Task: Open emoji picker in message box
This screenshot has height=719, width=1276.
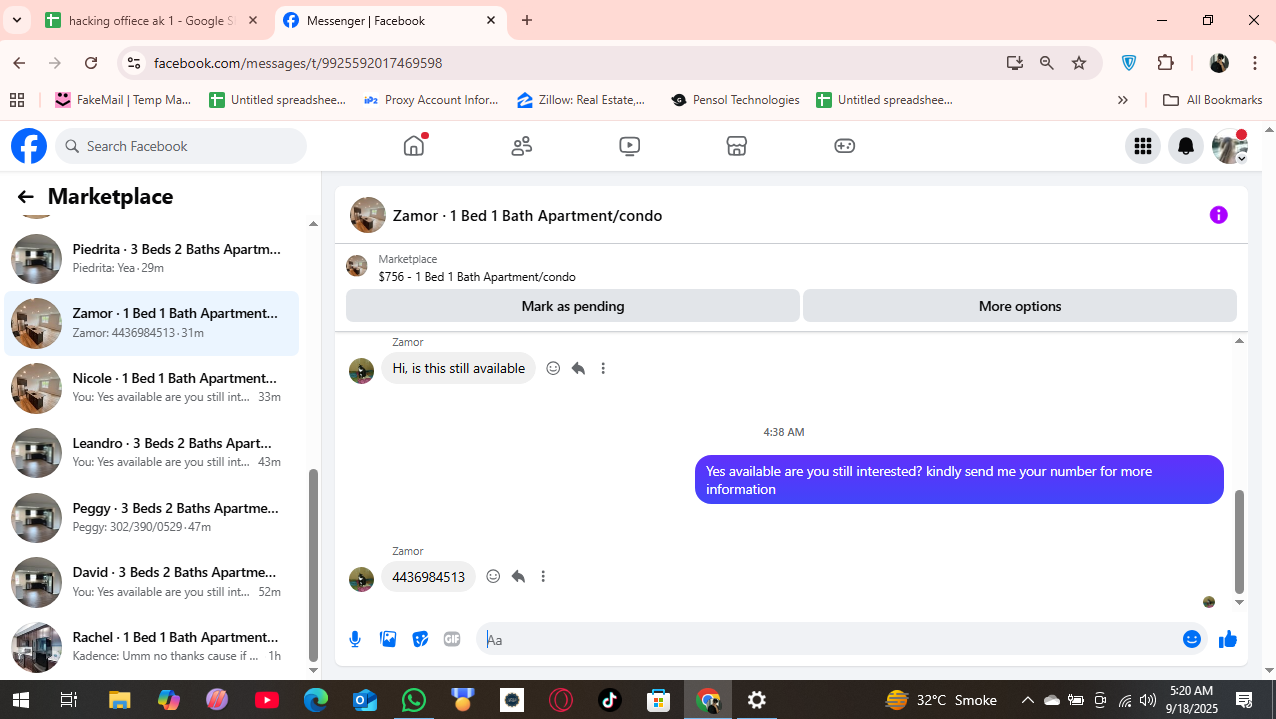Action: click(x=1192, y=639)
